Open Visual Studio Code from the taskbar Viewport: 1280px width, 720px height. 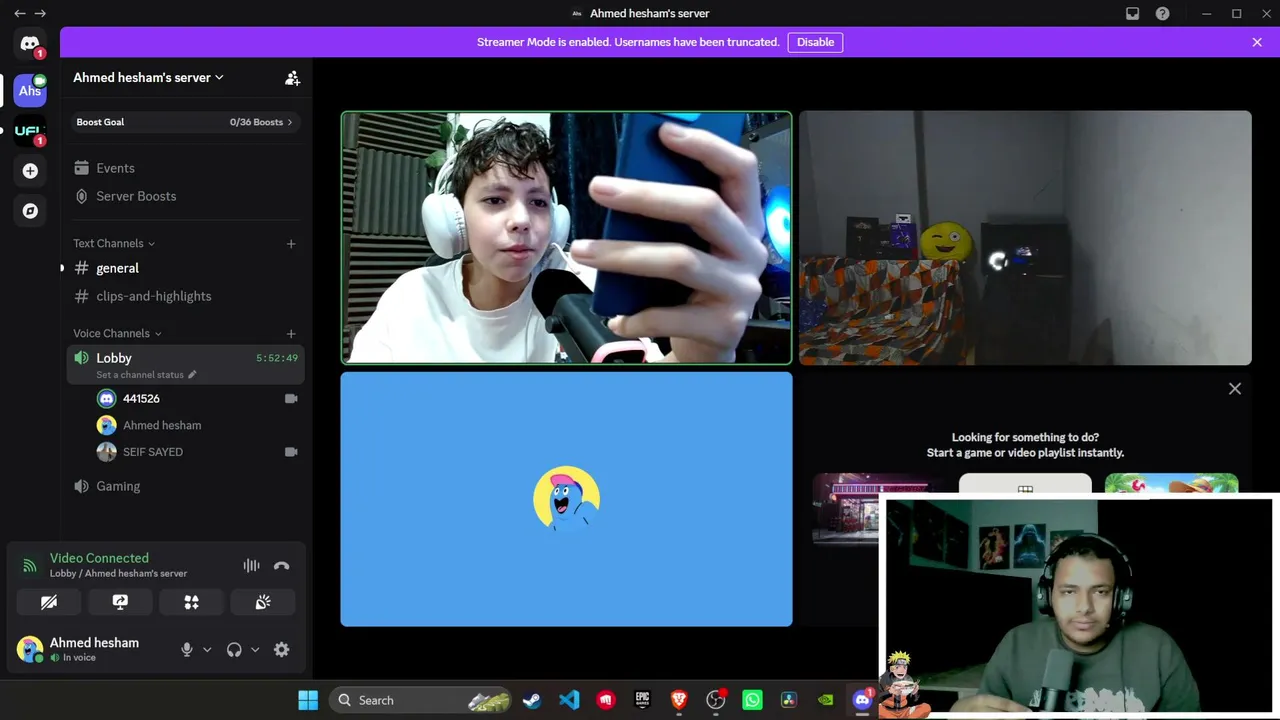coord(569,700)
